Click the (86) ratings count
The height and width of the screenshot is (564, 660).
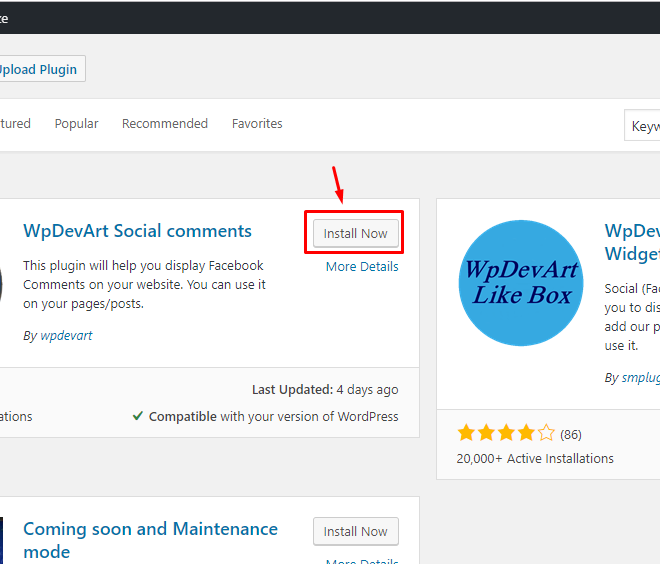[x=571, y=434]
